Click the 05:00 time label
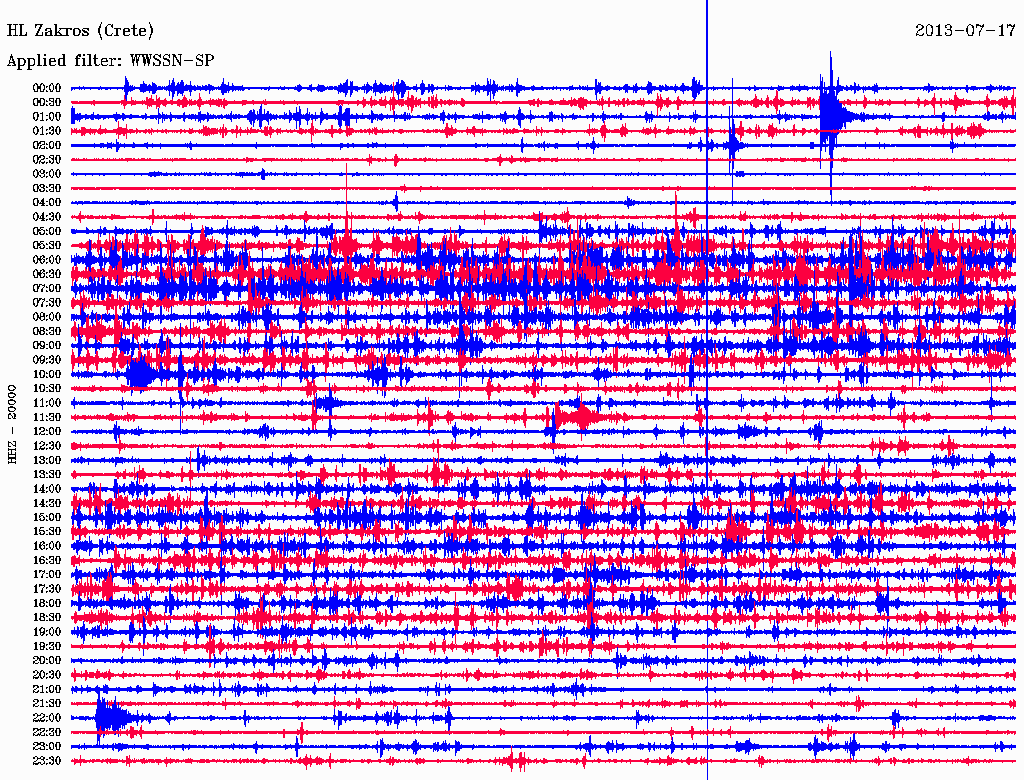 point(47,231)
